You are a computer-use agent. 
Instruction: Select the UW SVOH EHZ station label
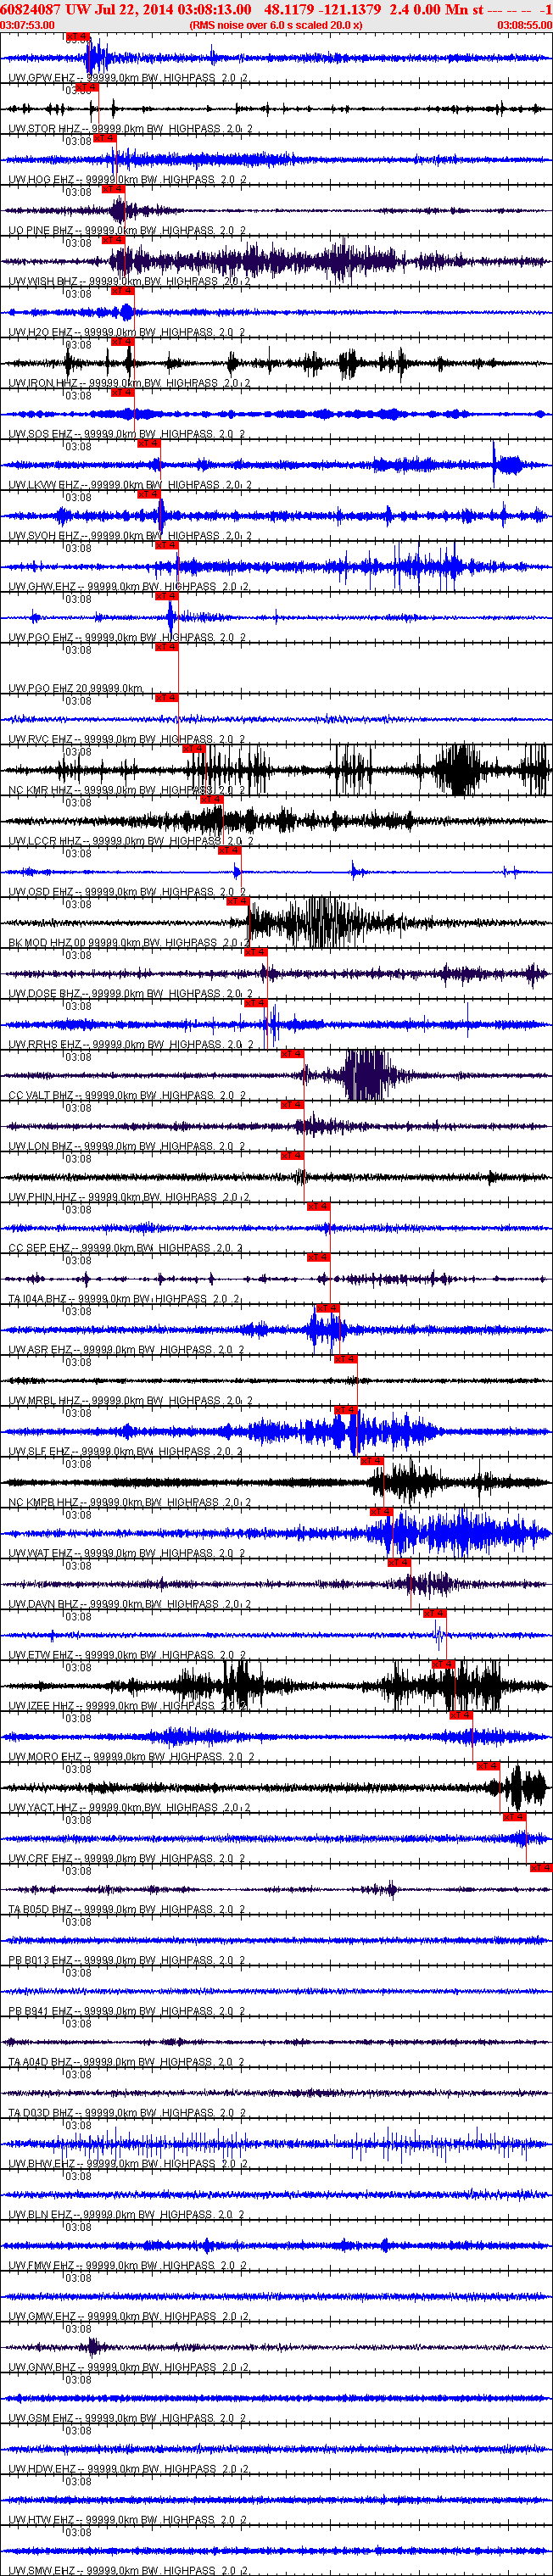click(x=129, y=537)
